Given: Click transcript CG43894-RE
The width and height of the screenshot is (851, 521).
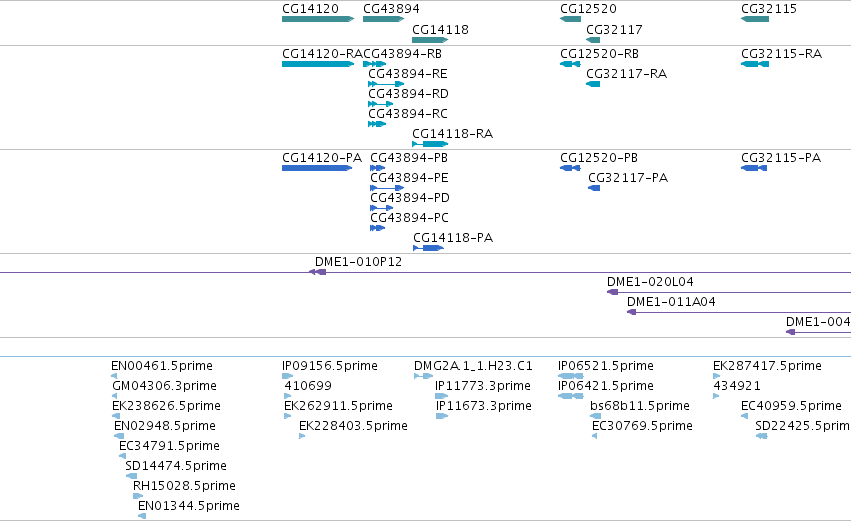Looking at the screenshot, I should coord(386,84).
